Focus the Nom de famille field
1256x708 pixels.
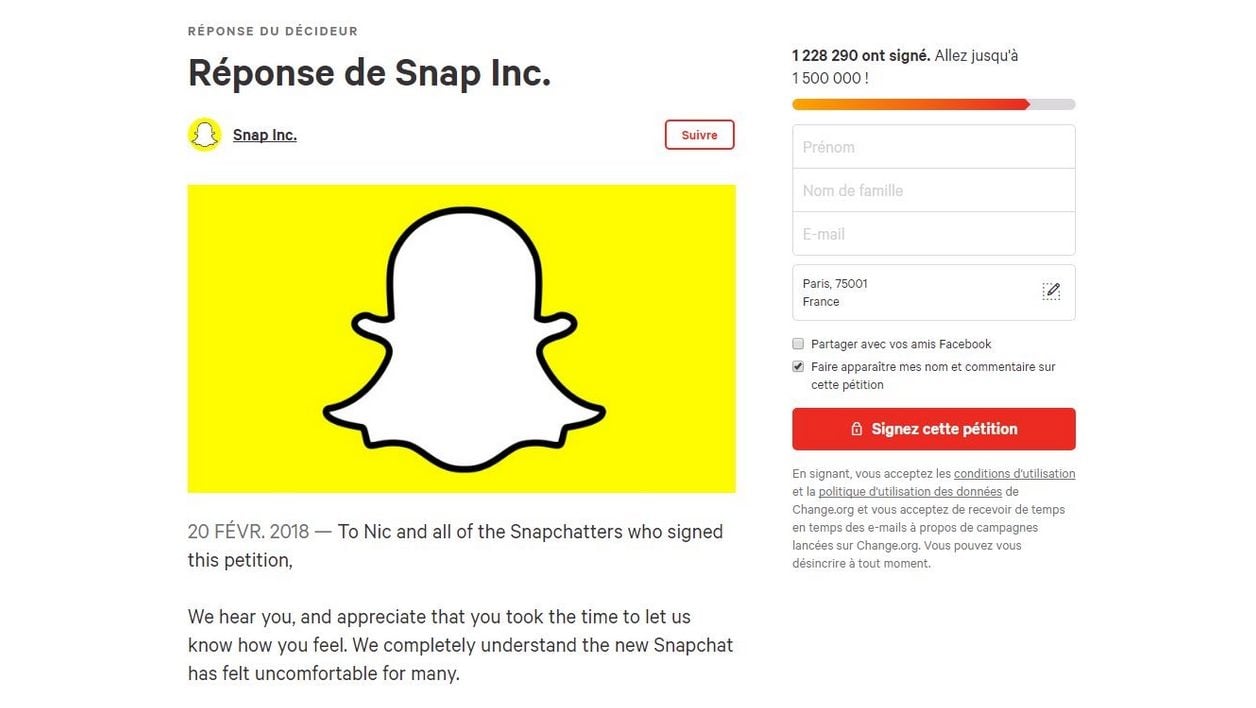(933, 190)
